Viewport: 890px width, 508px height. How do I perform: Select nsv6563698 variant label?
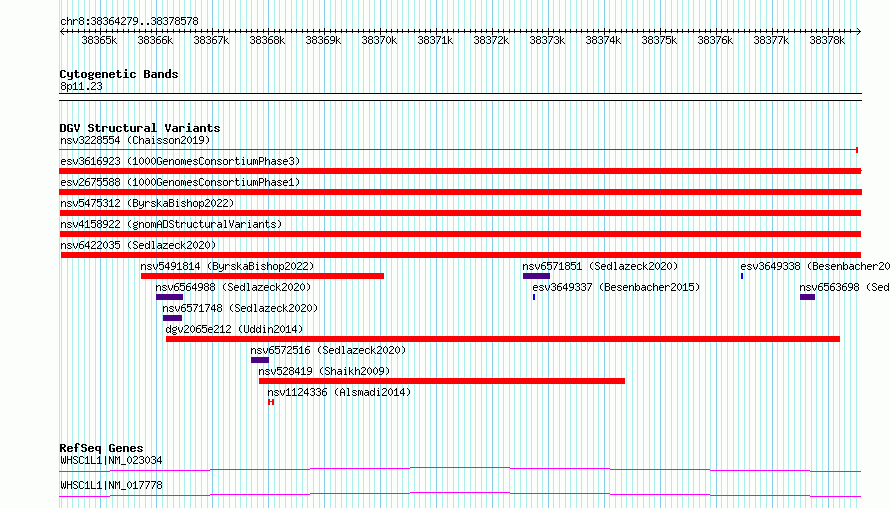845,287
